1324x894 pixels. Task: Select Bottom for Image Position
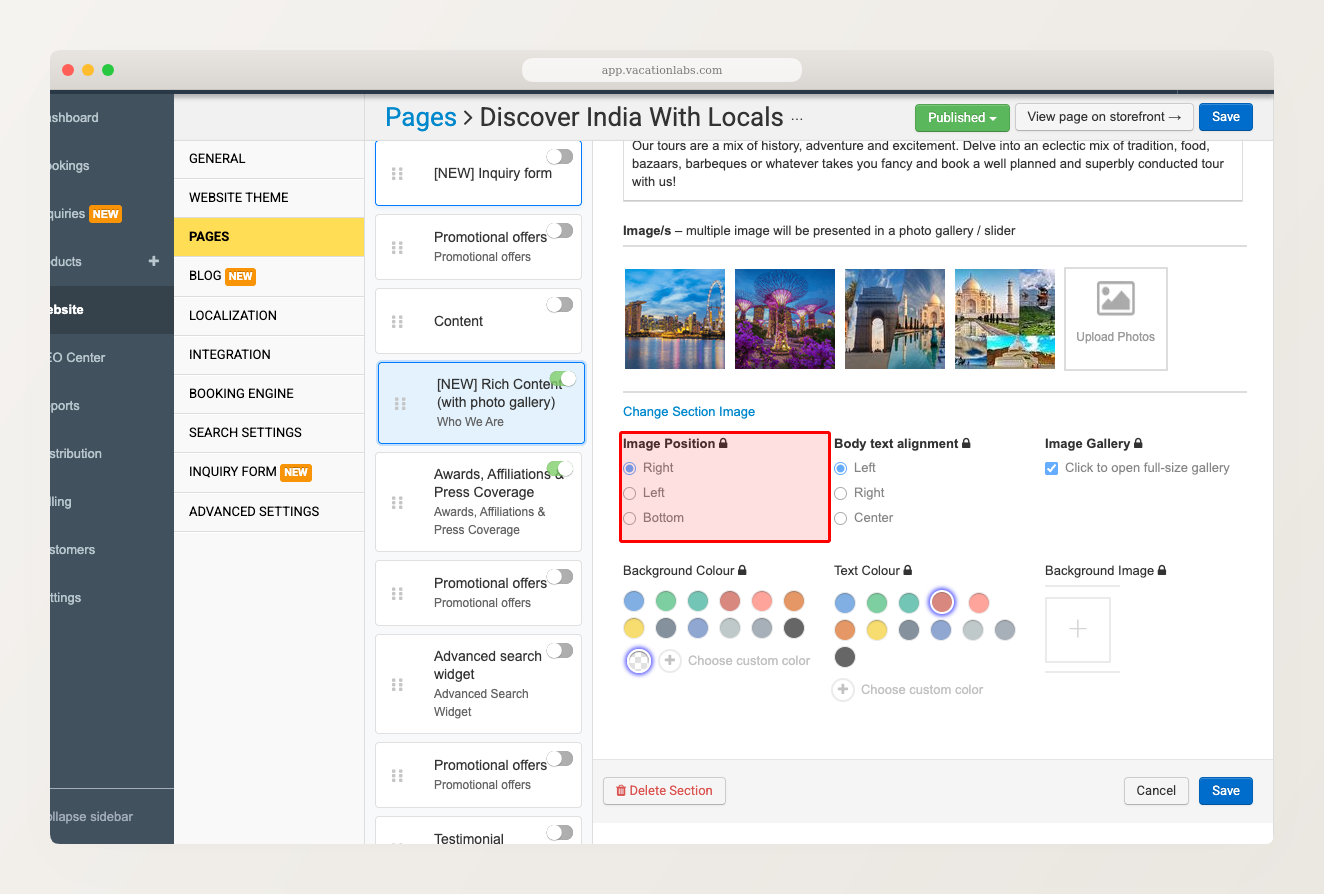630,517
